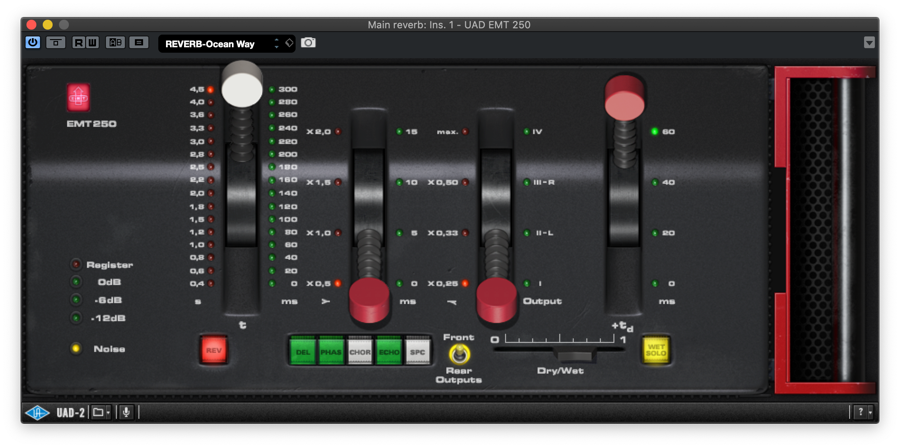Select the CHOR program button
The width and height of the screenshot is (900, 448).
coord(360,350)
